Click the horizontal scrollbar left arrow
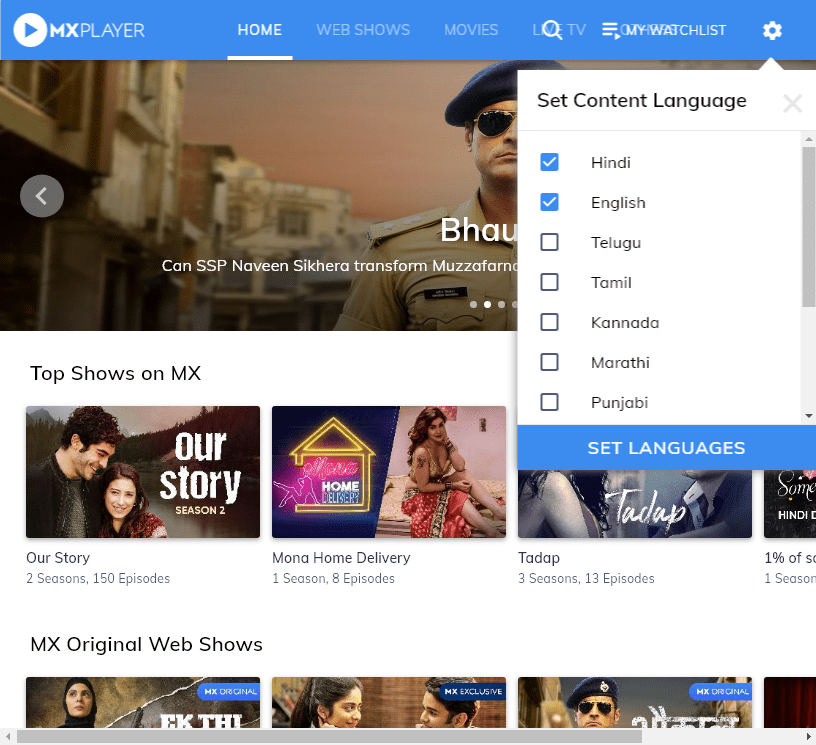 [7, 737]
